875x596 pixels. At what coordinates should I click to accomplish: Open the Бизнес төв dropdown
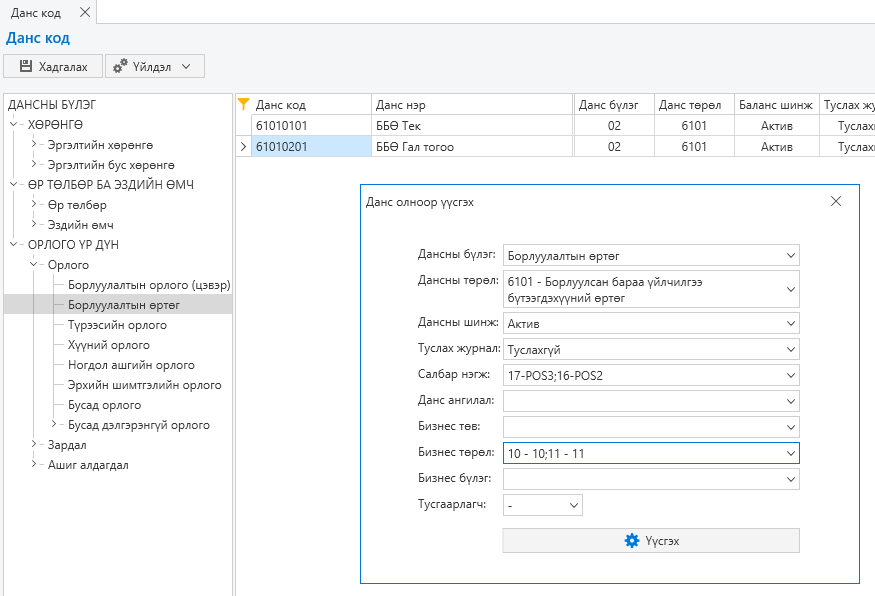pos(791,427)
